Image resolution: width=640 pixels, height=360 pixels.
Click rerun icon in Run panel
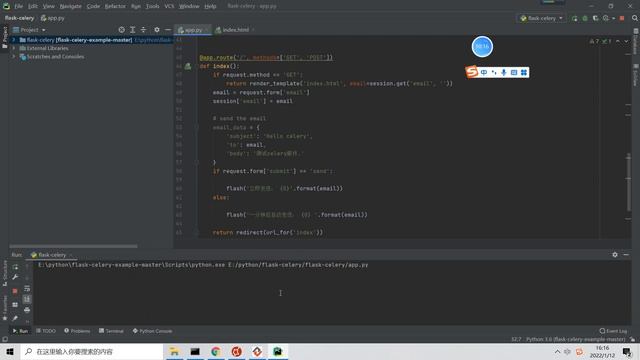[15, 267]
